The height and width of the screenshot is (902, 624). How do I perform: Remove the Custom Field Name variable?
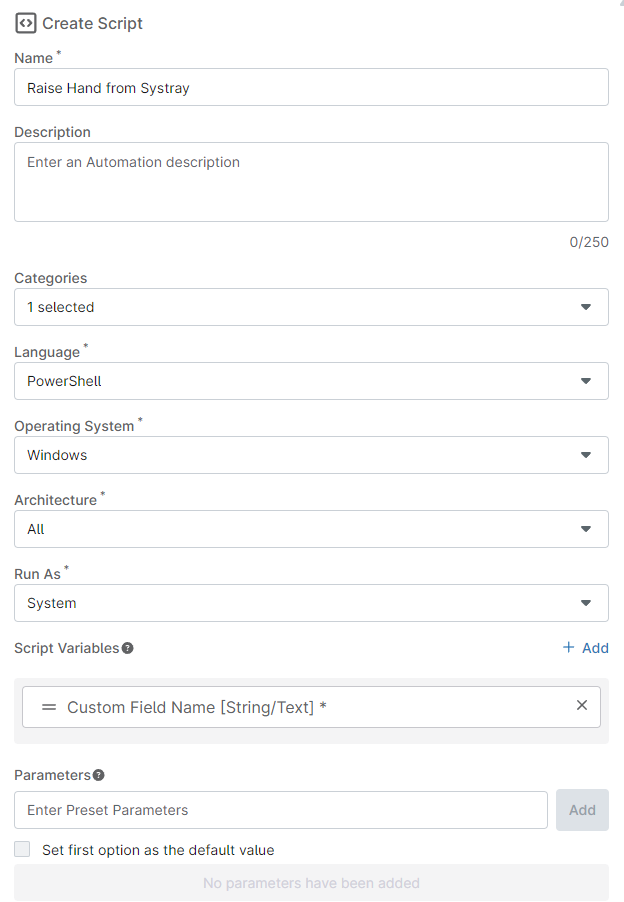(582, 705)
